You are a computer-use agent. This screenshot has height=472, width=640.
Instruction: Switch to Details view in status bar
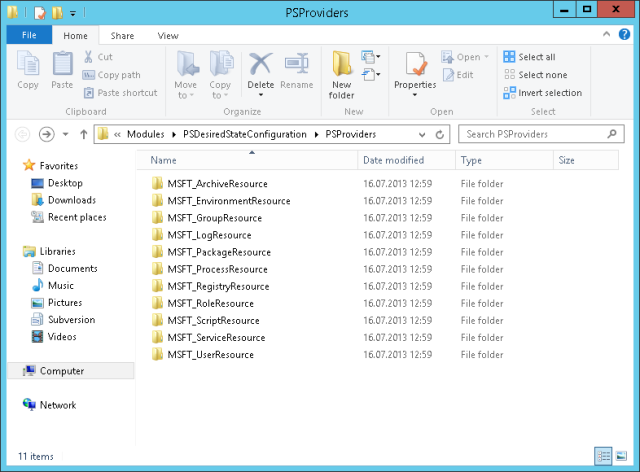point(603,456)
